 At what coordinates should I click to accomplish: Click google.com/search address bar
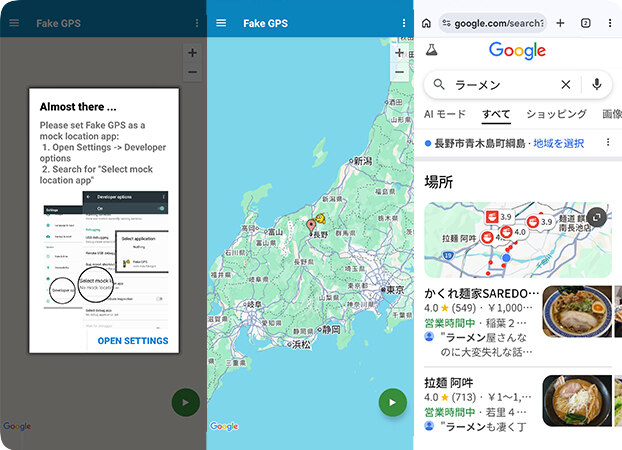click(493, 23)
